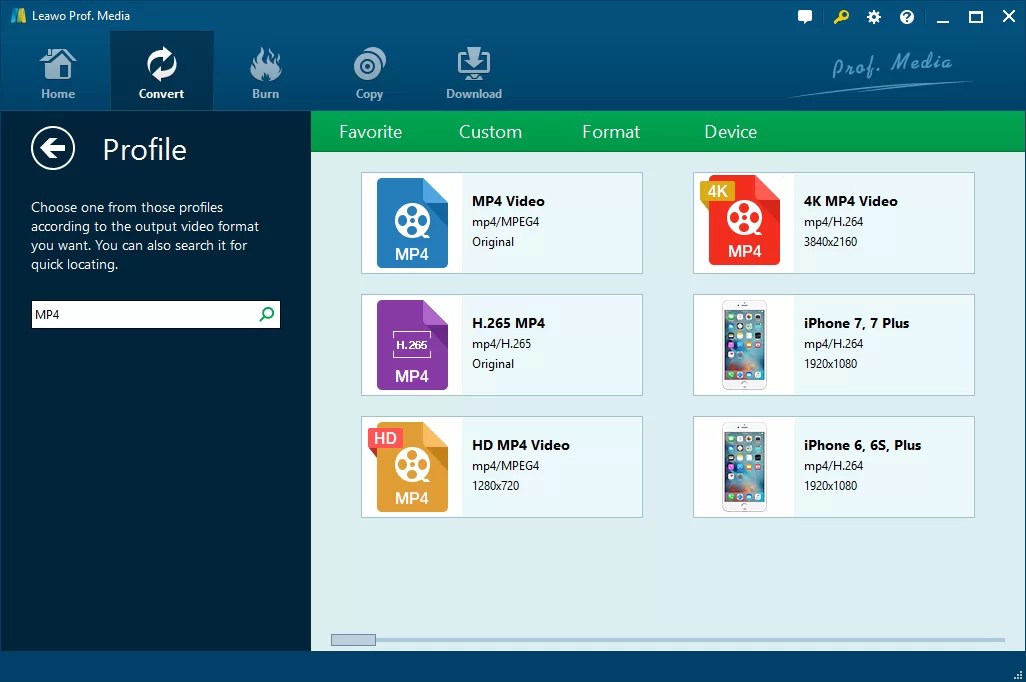
Task: Switch to the Favorite tab
Action: [370, 132]
